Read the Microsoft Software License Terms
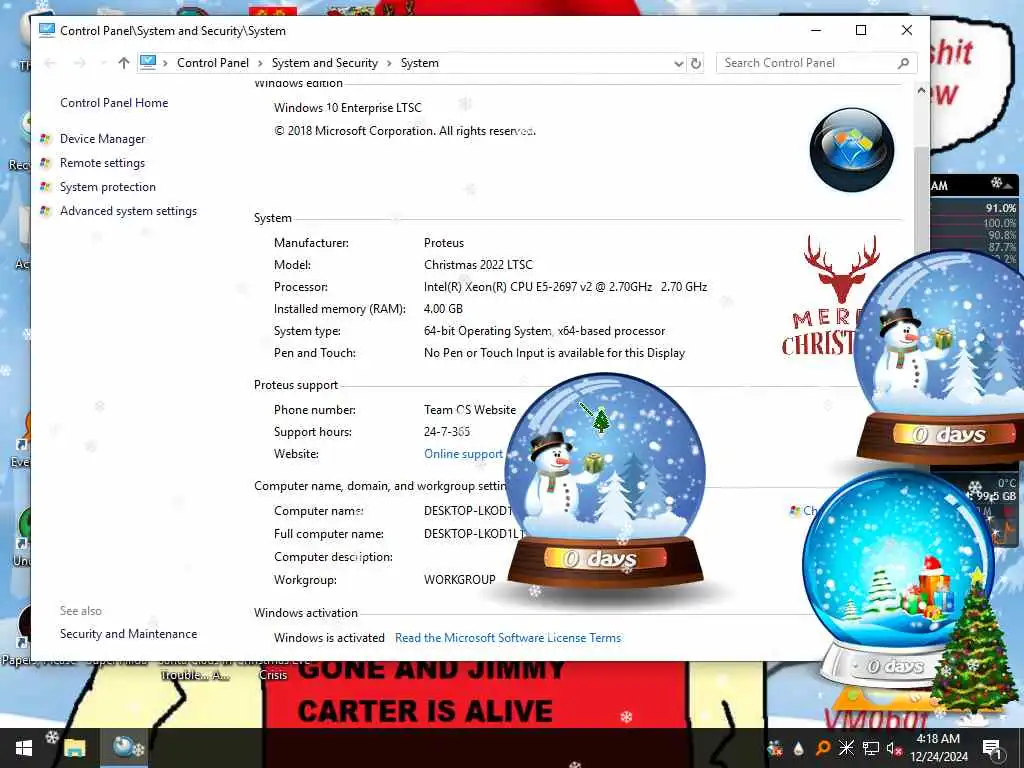 point(508,637)
